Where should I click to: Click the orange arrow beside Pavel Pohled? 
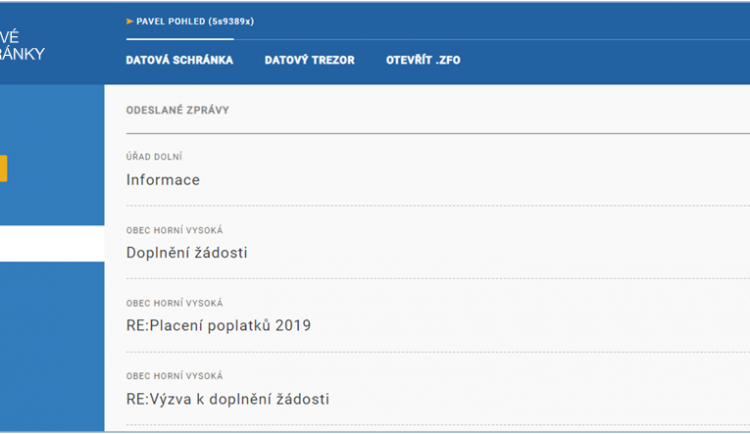(129, 20)
